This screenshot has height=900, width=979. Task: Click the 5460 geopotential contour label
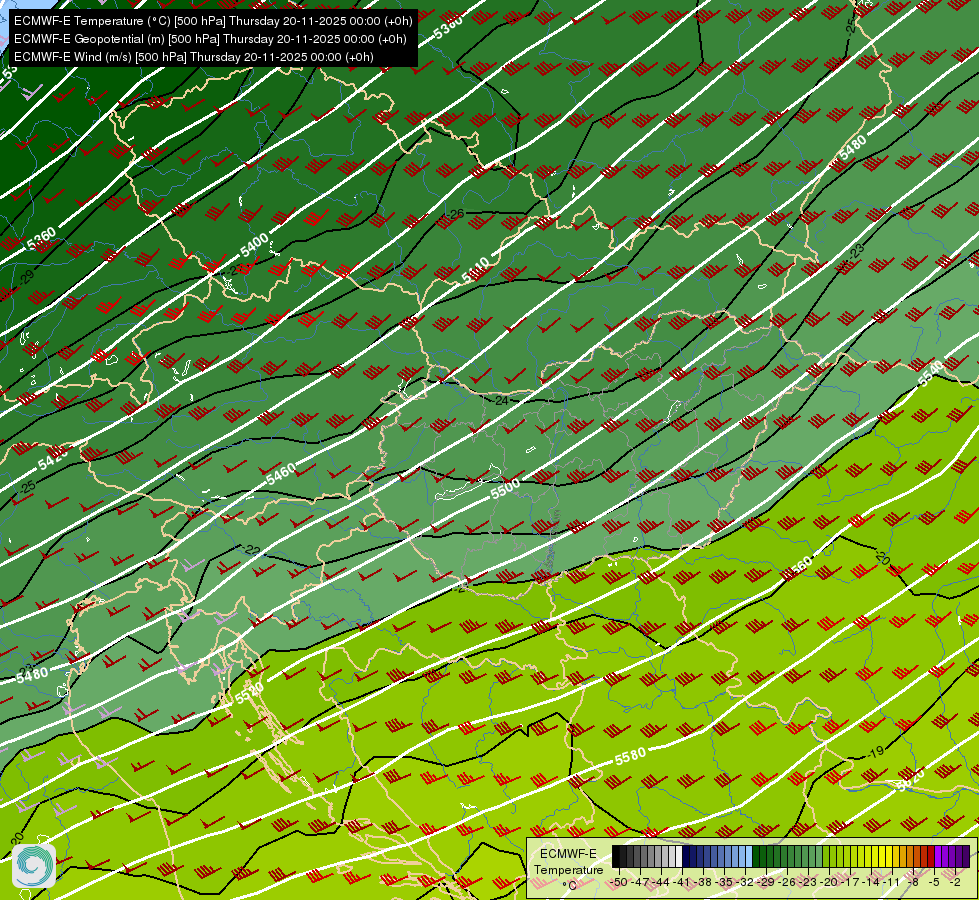pyautogui.click(x=281, y=474)
